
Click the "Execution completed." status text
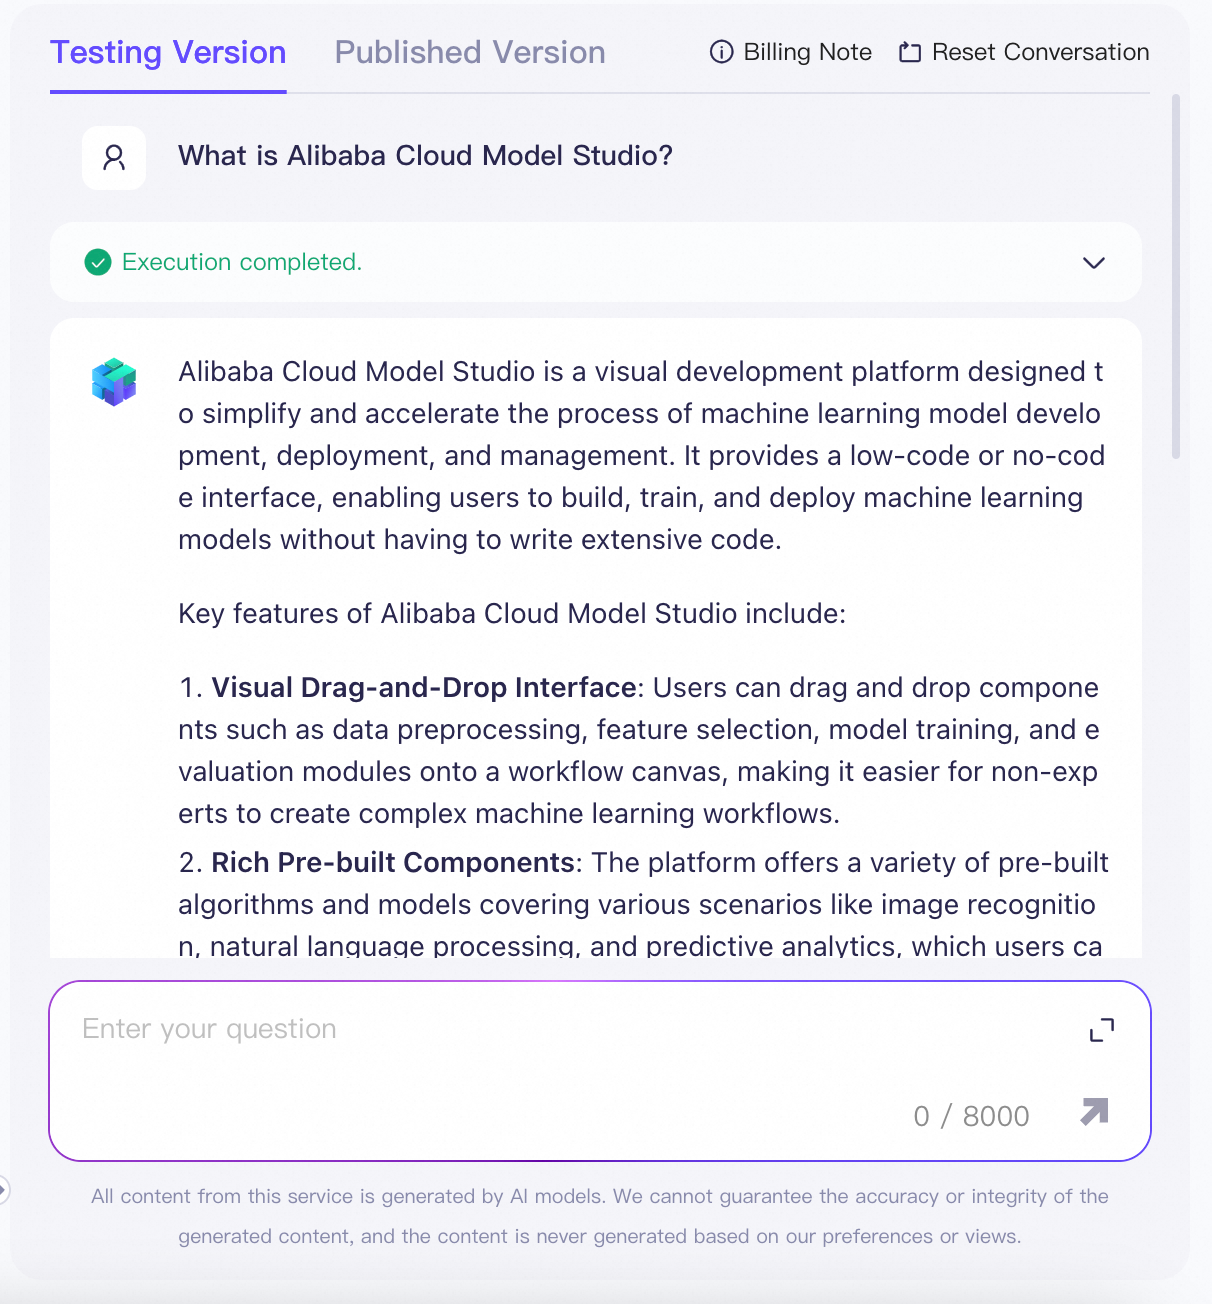[x=242, y=262]
